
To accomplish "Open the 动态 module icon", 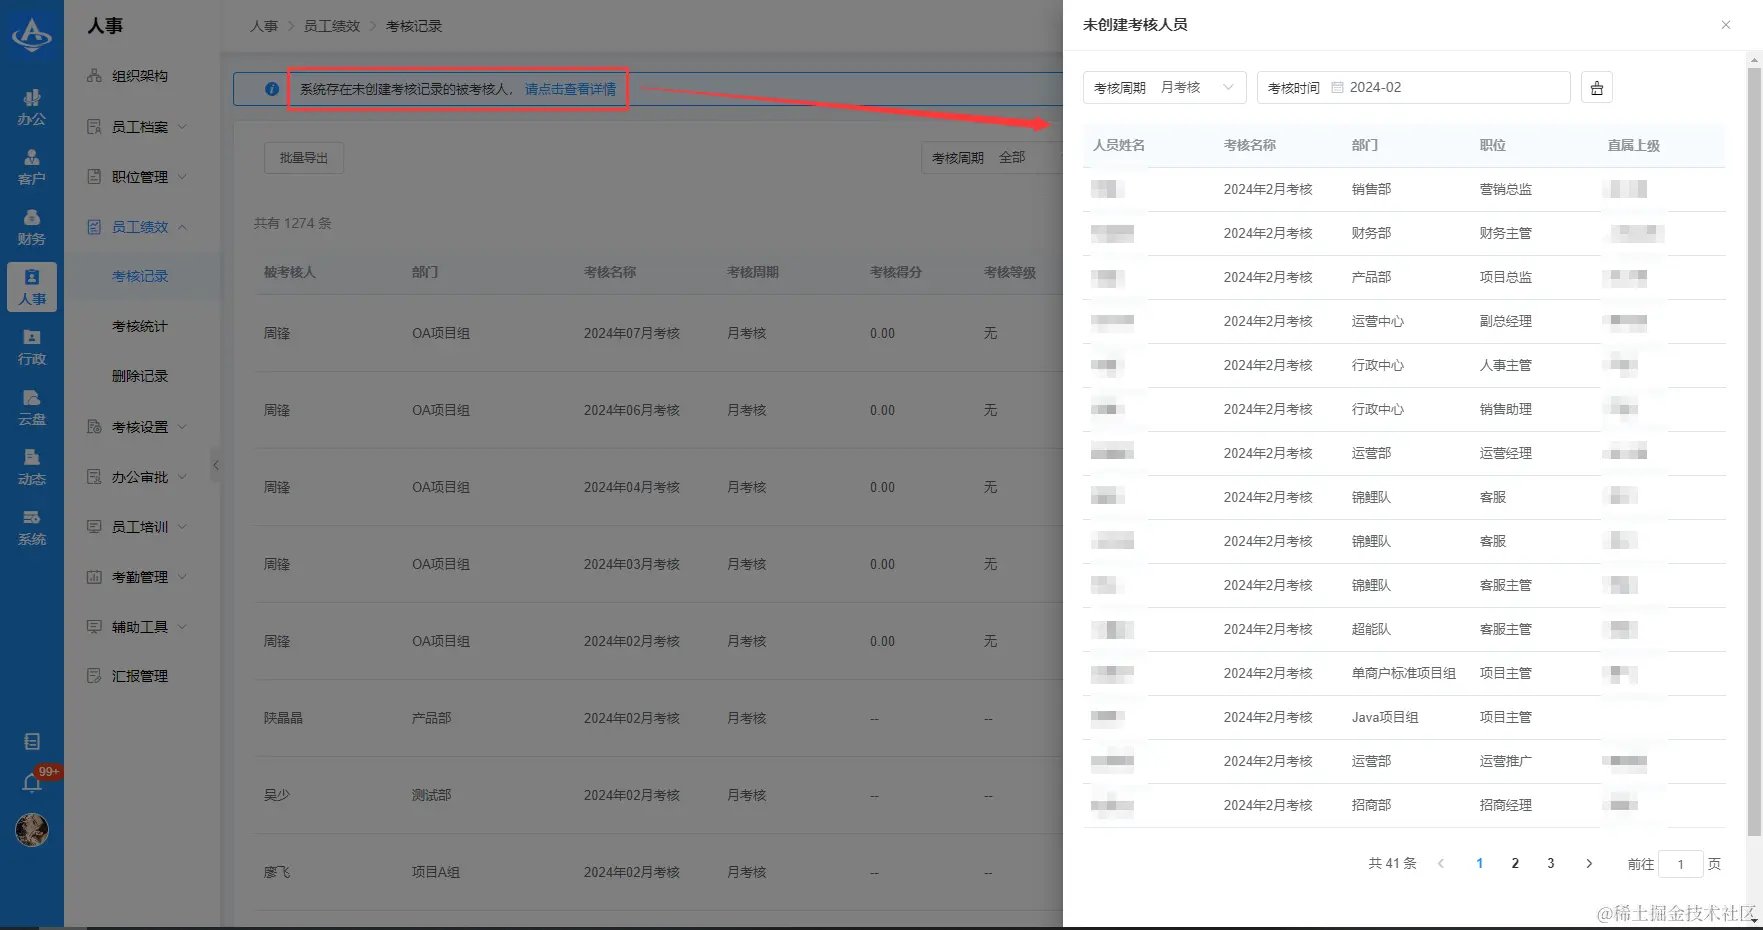I will click(x=32, y=467).
